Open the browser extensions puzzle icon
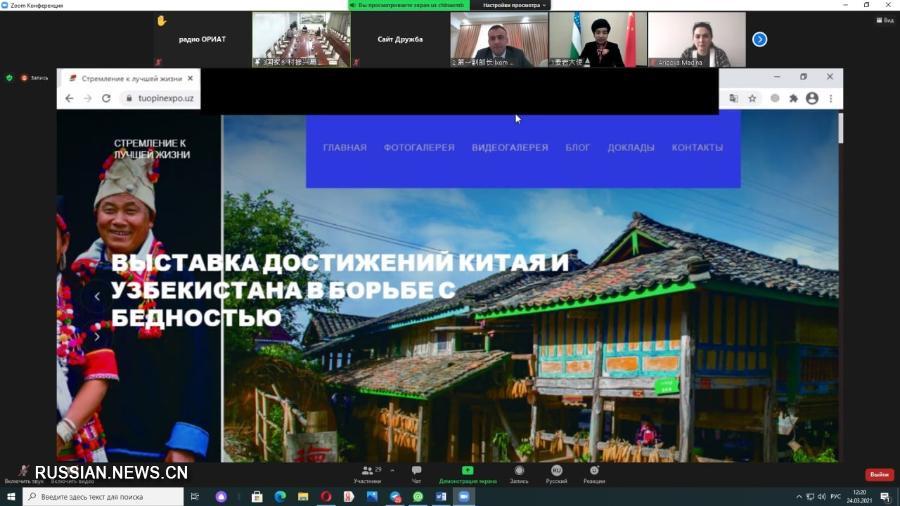 [x=793, y=99]
